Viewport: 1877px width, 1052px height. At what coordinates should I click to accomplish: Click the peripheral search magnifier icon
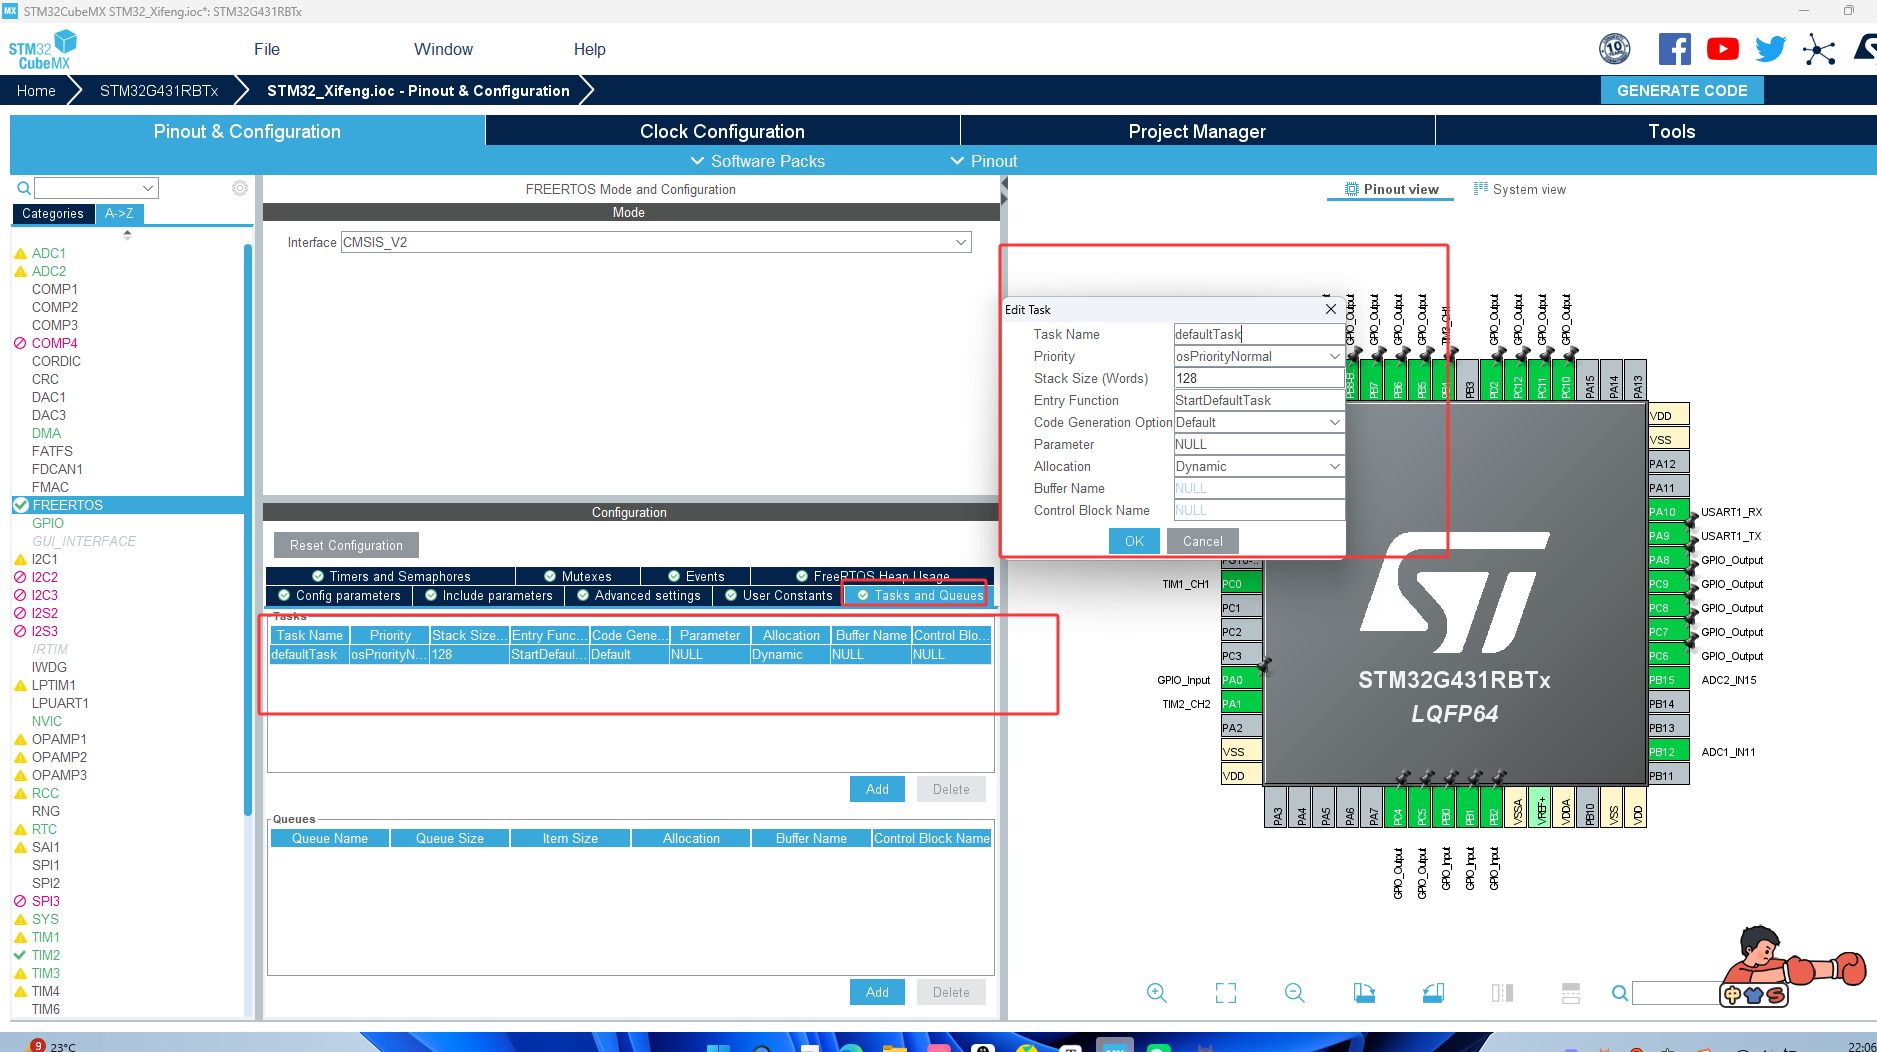[x=24, y=188]
